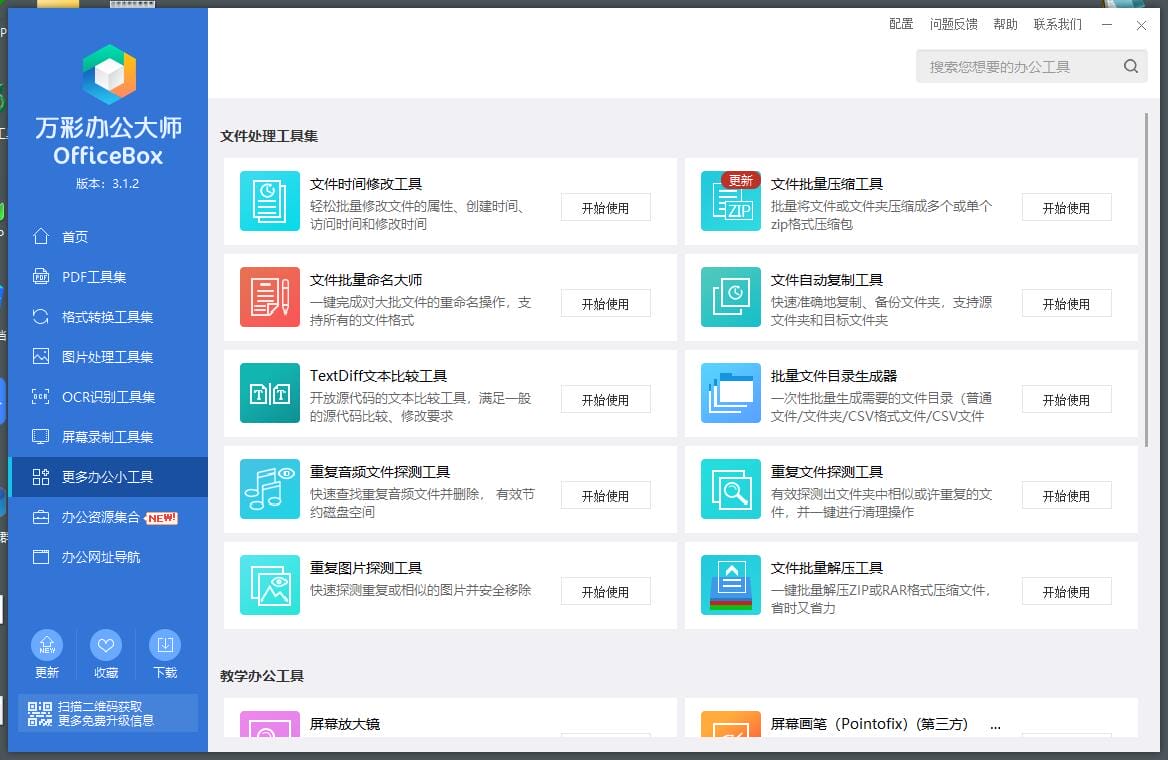The image size is (1168, 760).
Task: Start 批量文件目录生成器 with 开始使用
Action: tap(1066, 400)
